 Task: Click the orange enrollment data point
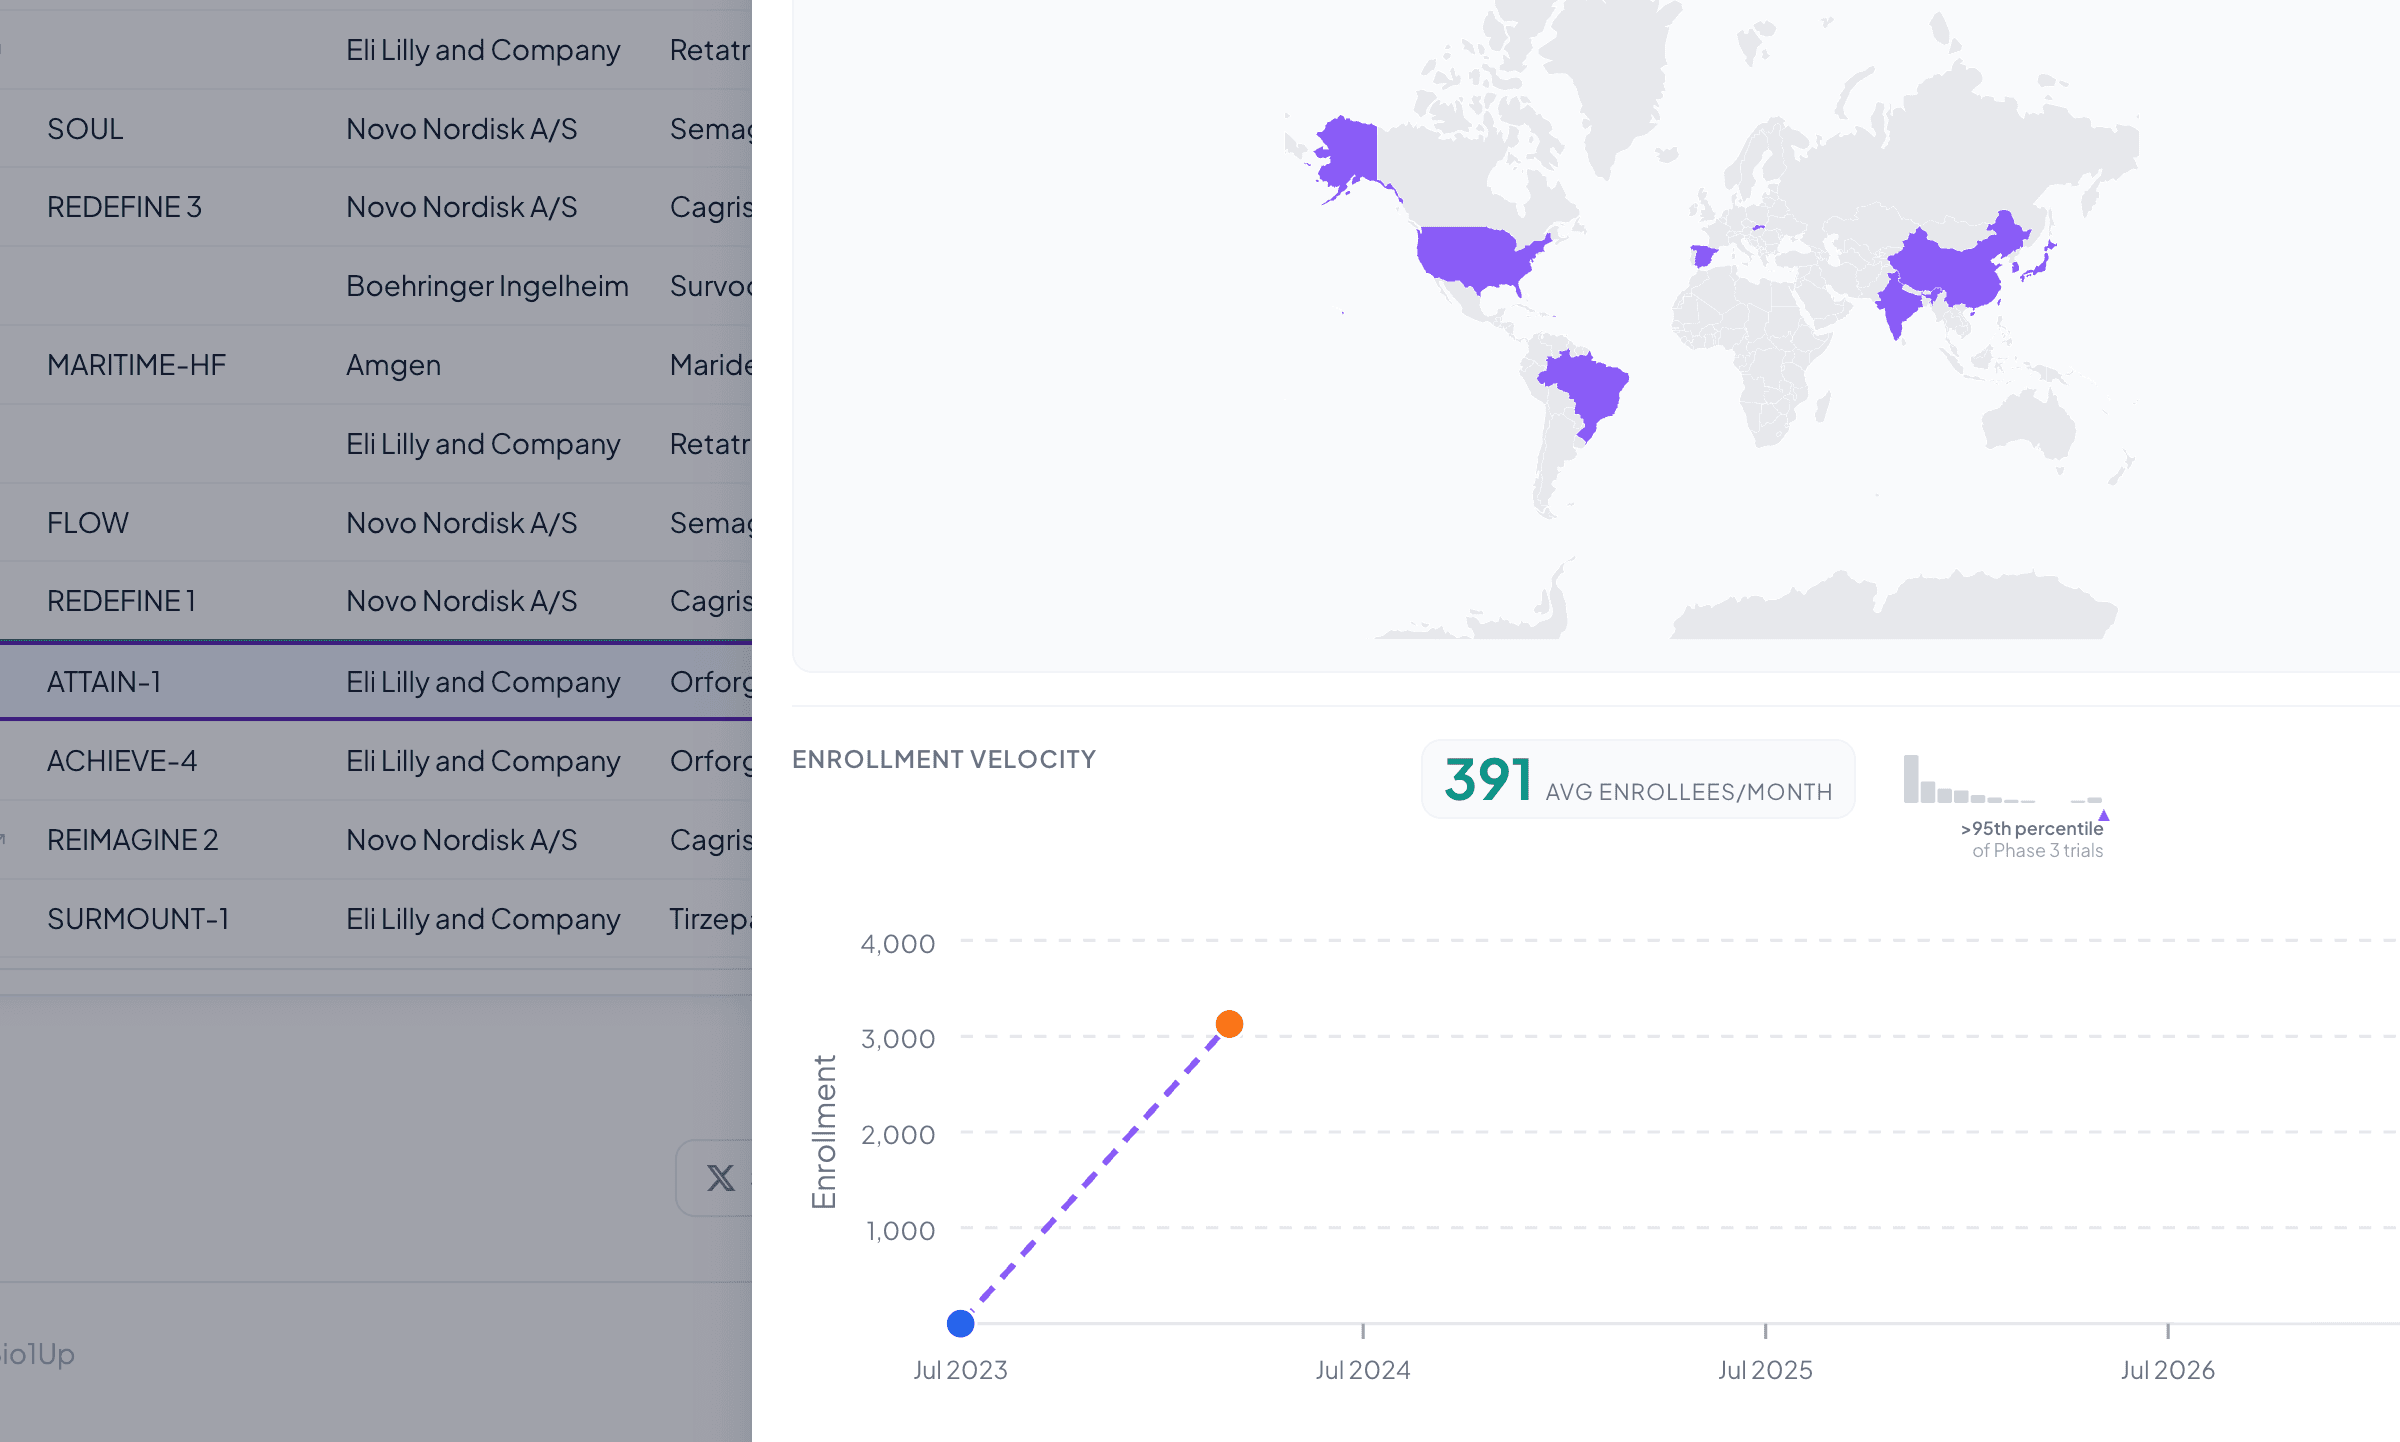coord(1229,1024)
